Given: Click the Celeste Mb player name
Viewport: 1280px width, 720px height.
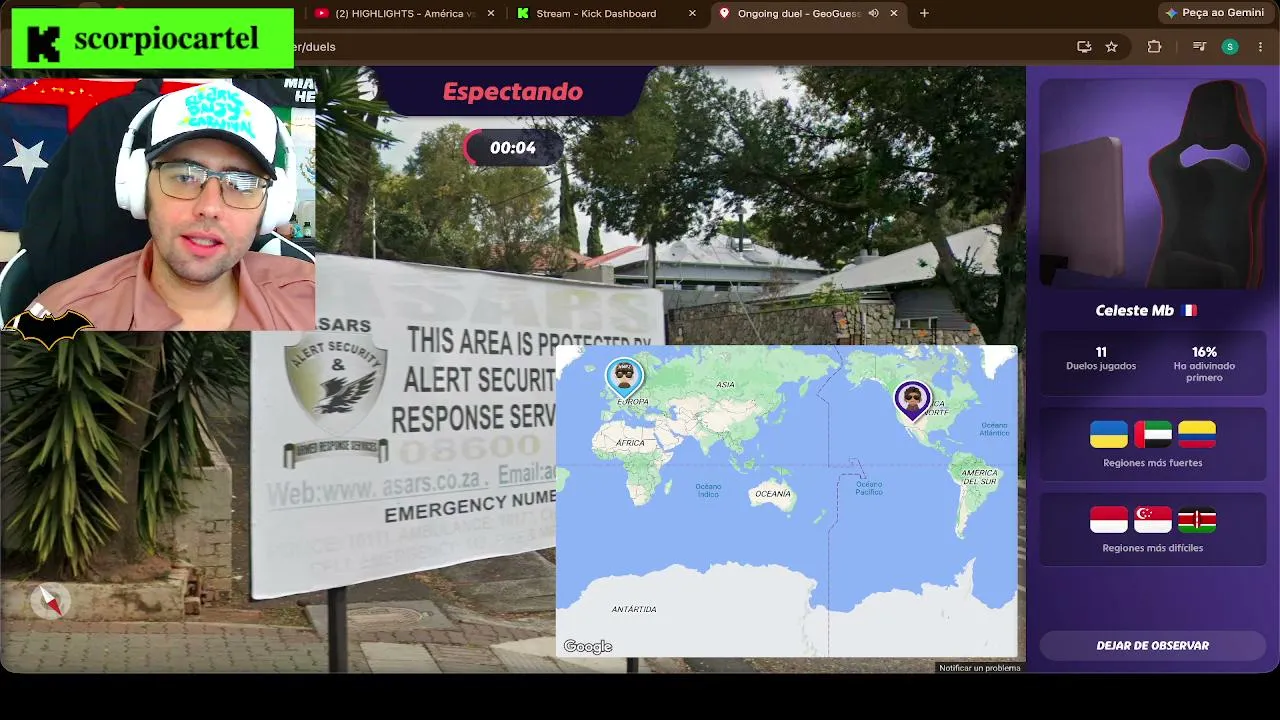Looking at the screenshot, I should coord(1135,311).
